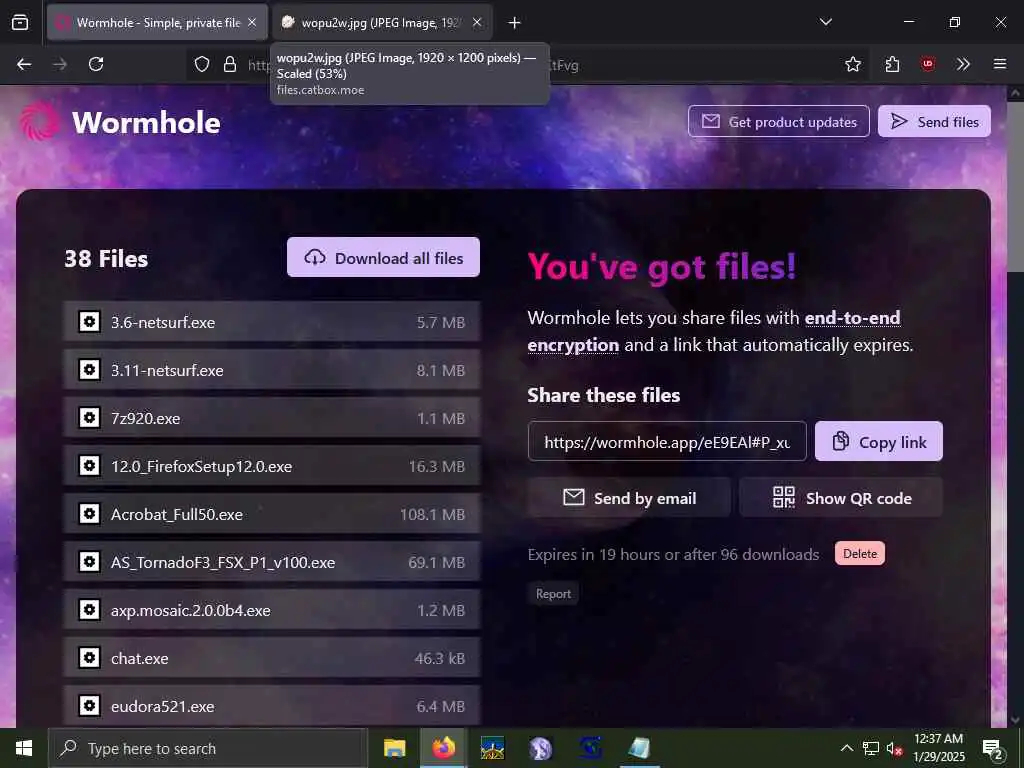Image resolution: width=1024 pixels, height=768 pixels.
Task: Send the files by email
Action: click(629, 498)
